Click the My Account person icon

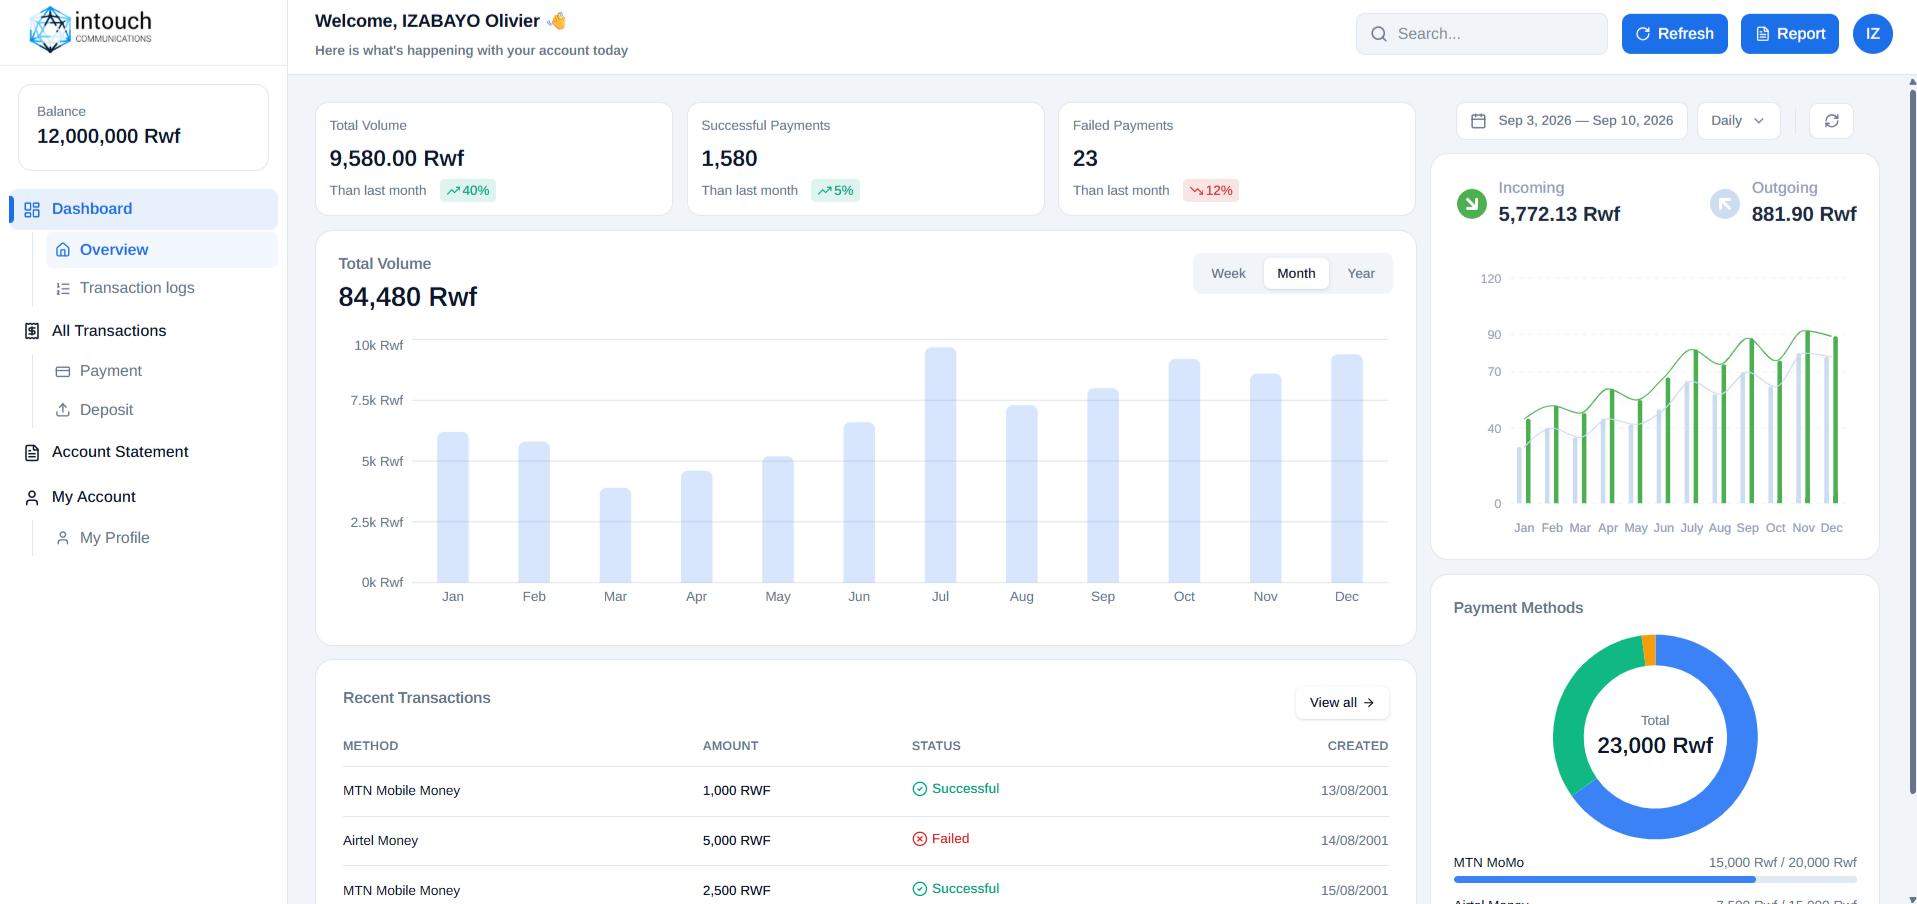click(x=32, y=498)
